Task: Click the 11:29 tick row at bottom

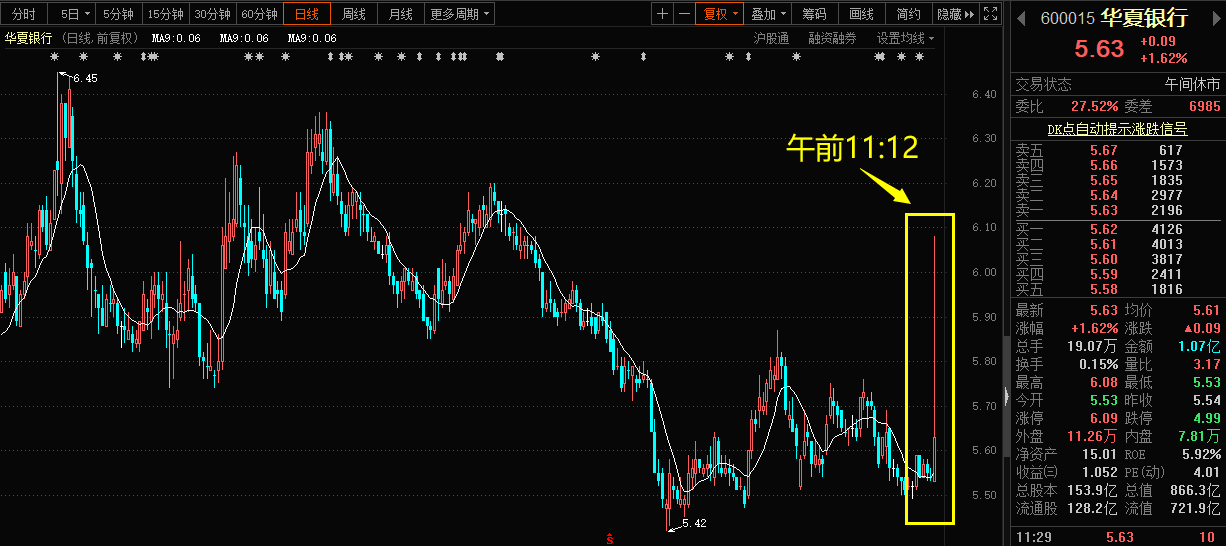Action: pyautogui.click(x=1118, y=537)
